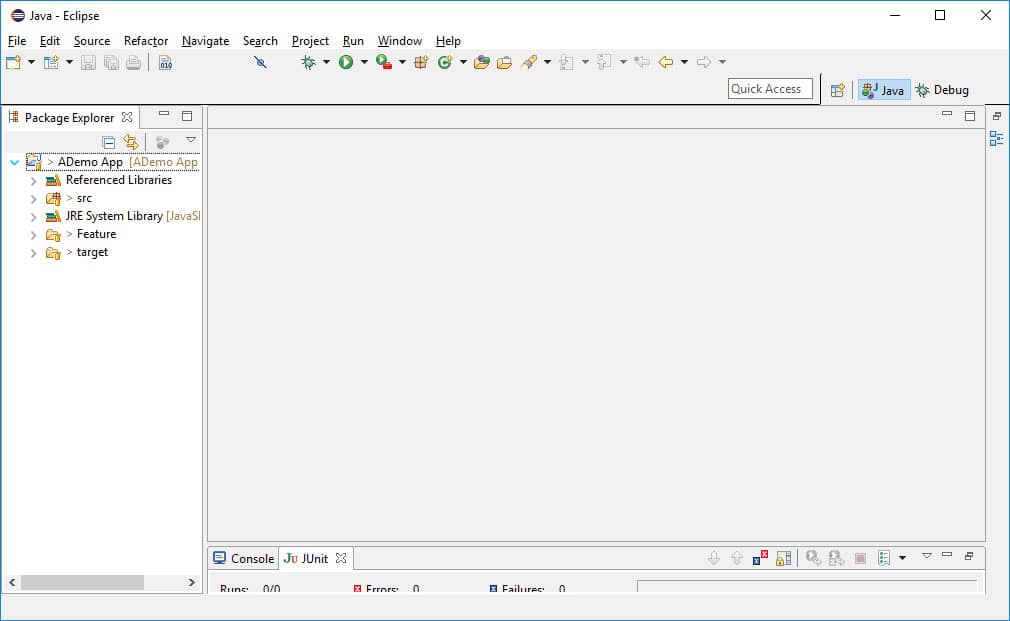Open the Test Run History dropdown arrow
This screenshot has height=621, width=1010.
coord(902,558)
